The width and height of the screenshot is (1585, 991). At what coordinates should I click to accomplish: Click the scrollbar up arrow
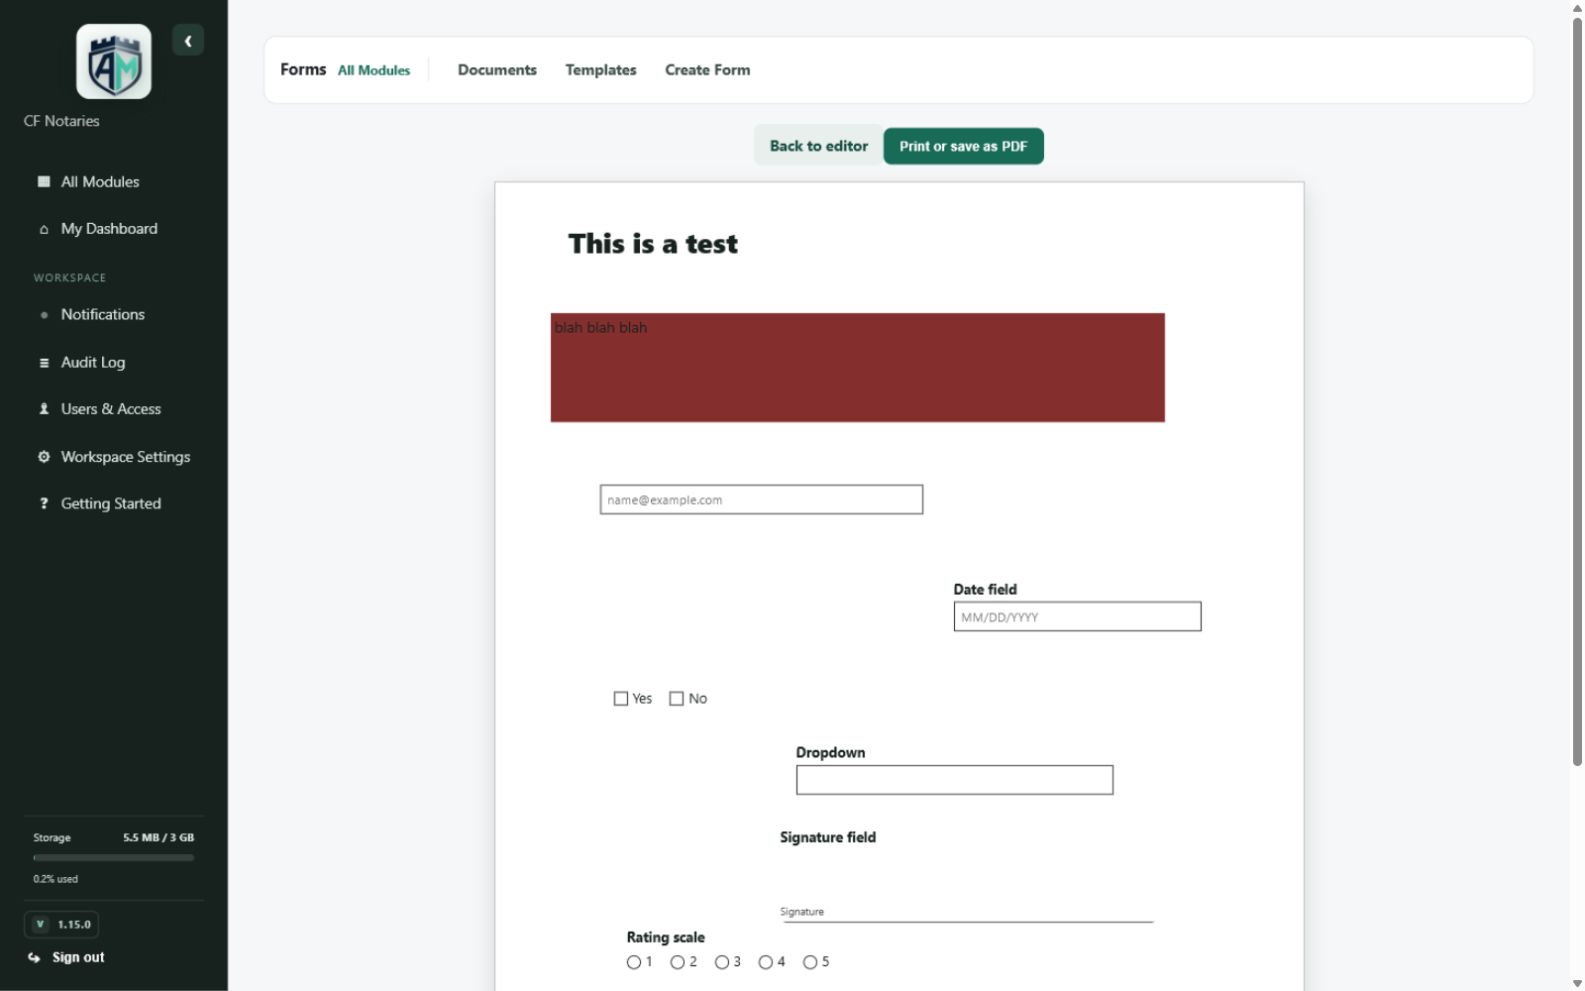[1577, 7]
